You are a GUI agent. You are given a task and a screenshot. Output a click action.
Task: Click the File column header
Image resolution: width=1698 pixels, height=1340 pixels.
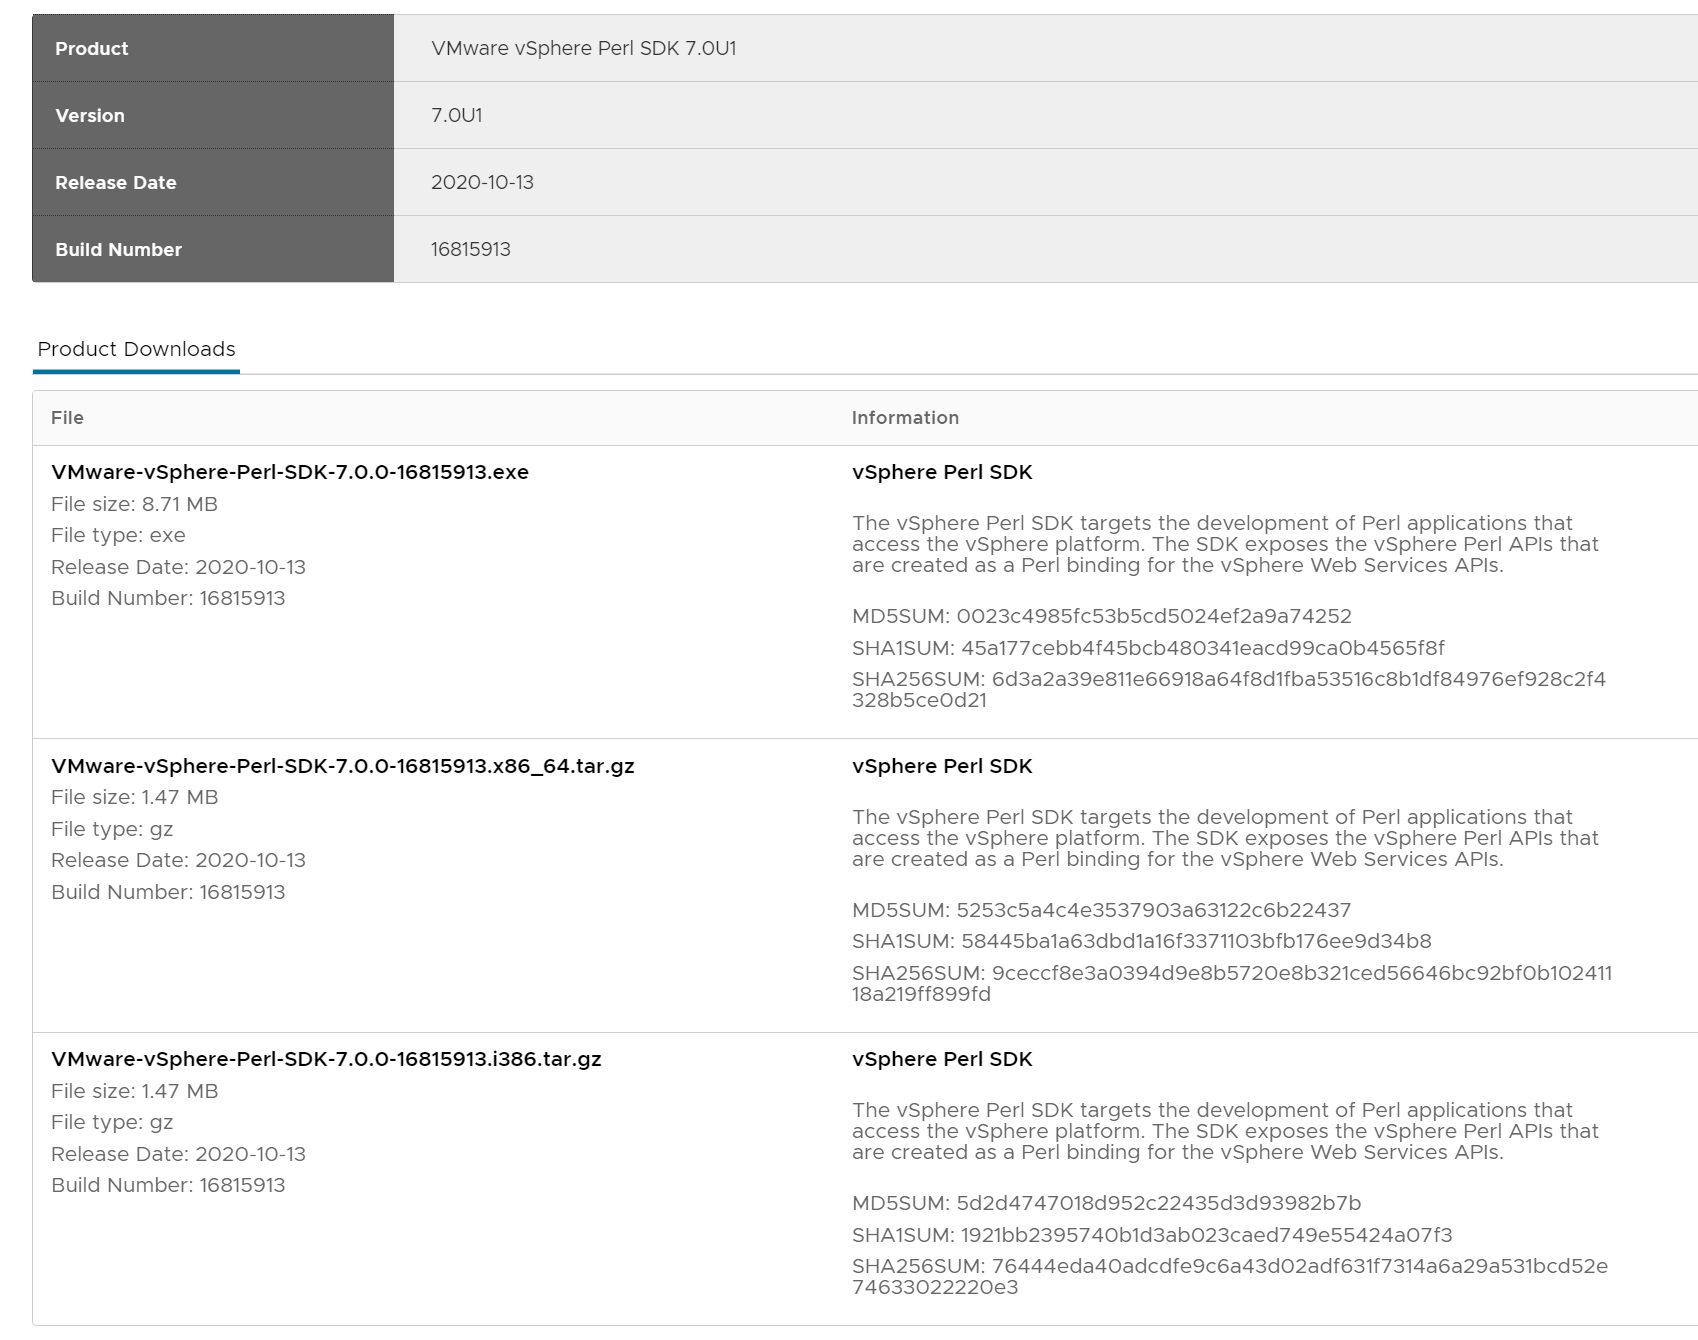click(x=67, y=418)
